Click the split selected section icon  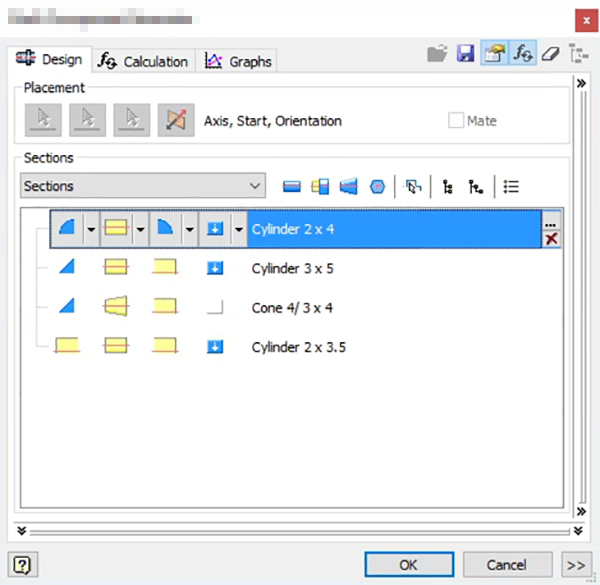[x=320, y=187]
